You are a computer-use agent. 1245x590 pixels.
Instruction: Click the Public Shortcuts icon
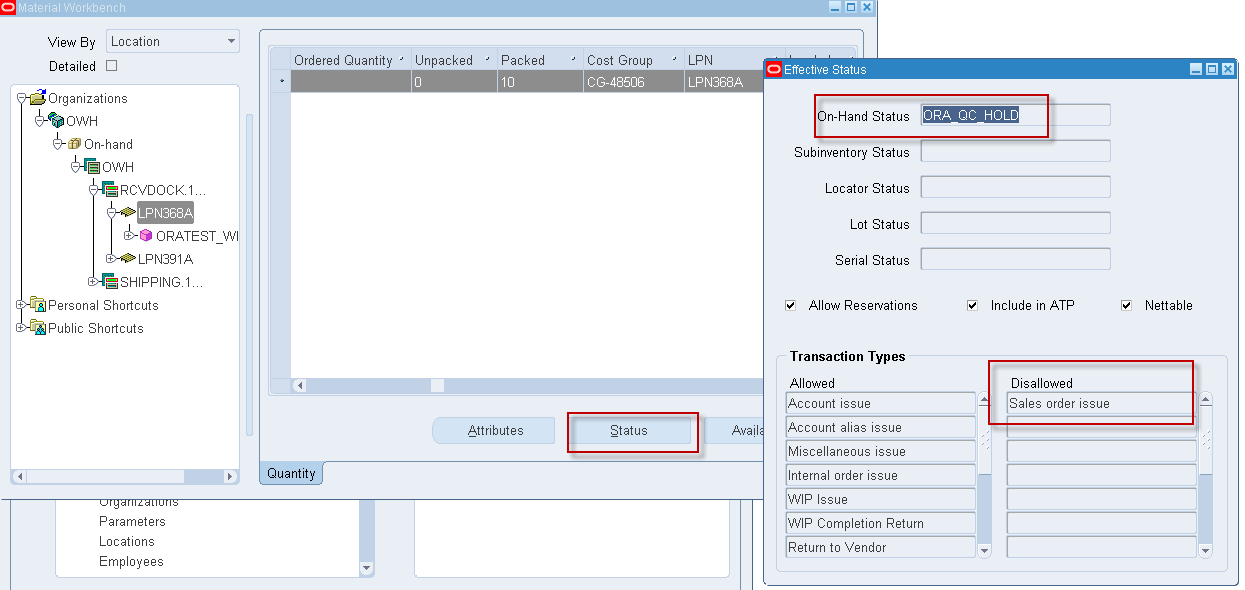pos(37,327)
